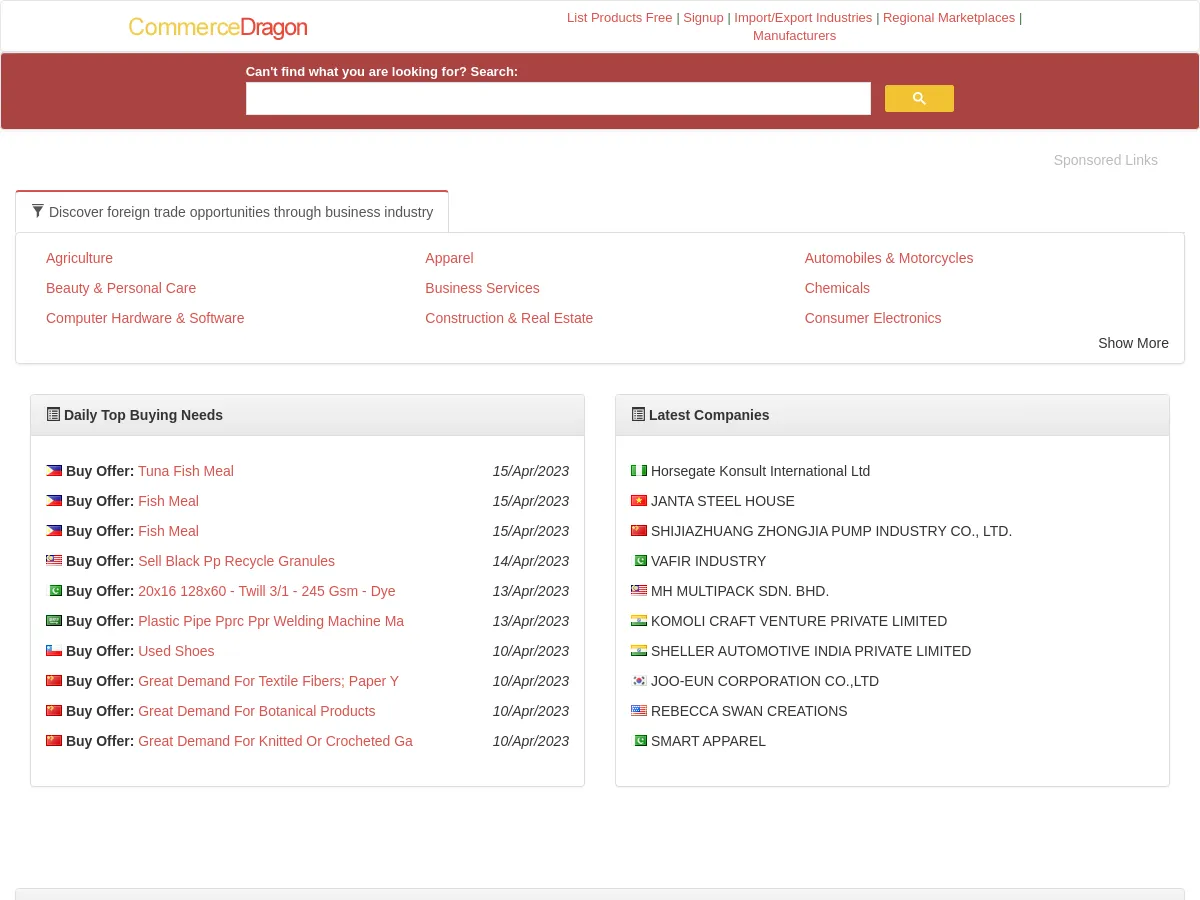Select the filter icon next to trade opportunities

[38, 211]
